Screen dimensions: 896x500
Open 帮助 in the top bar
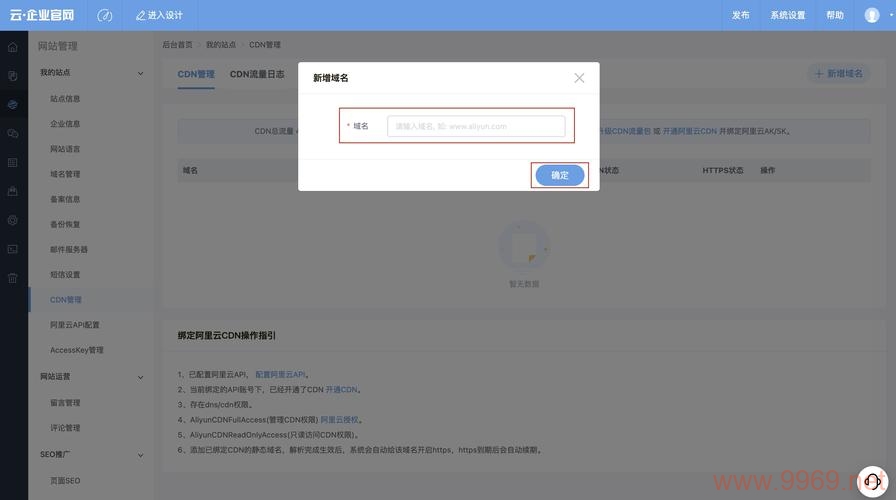tap(835, 15)
